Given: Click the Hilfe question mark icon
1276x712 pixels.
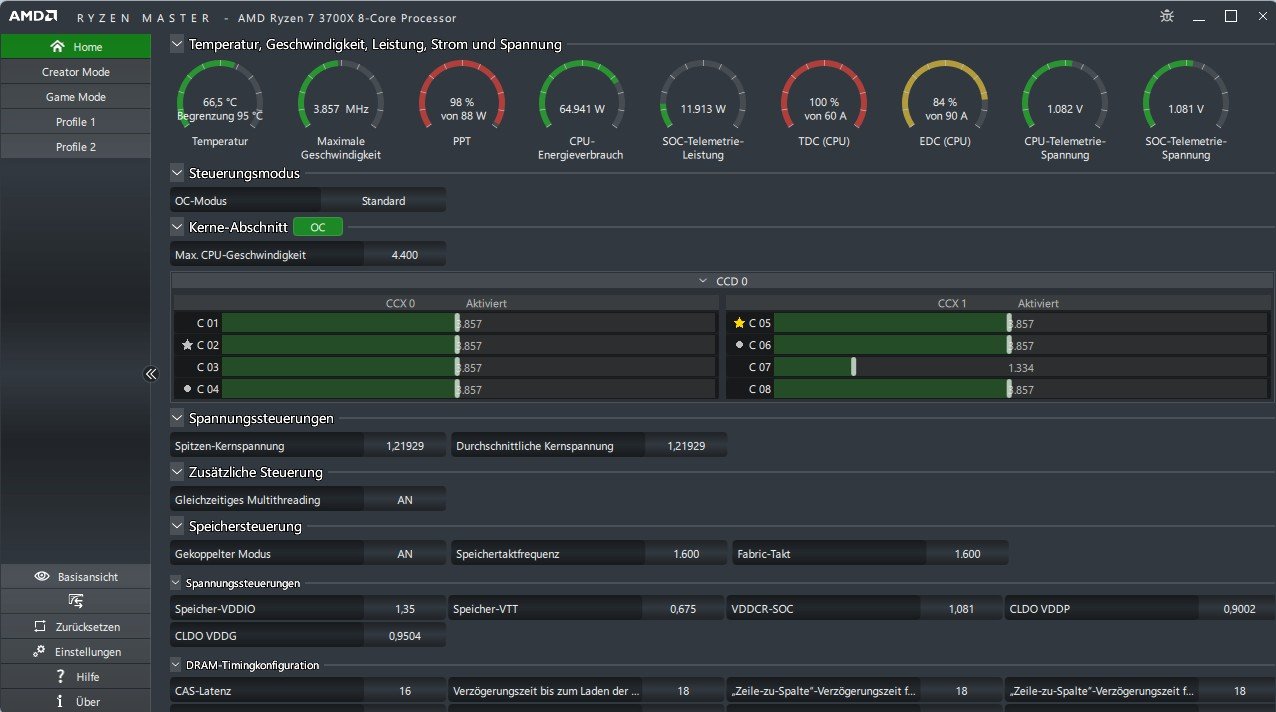Looking at the screenshot, I should click(60, 677).
